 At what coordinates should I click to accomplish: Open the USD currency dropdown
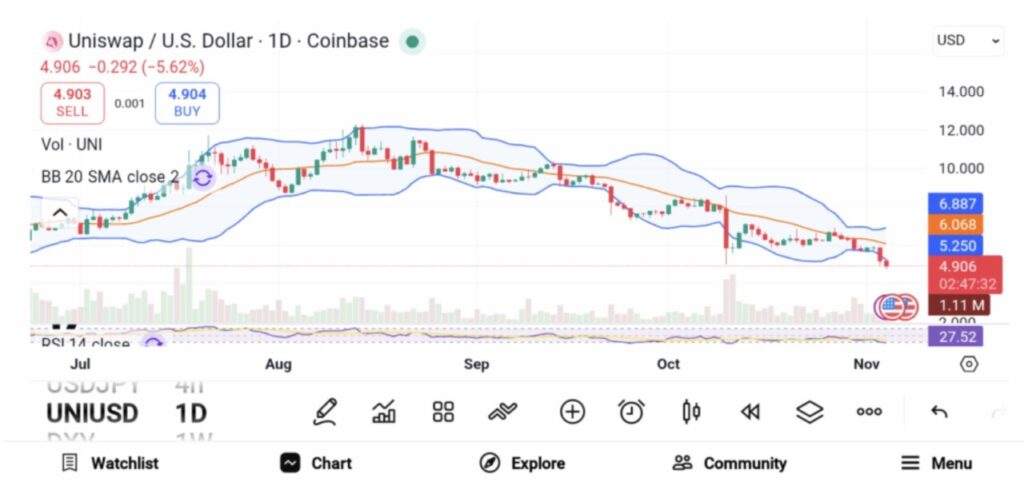click(968, 41)
